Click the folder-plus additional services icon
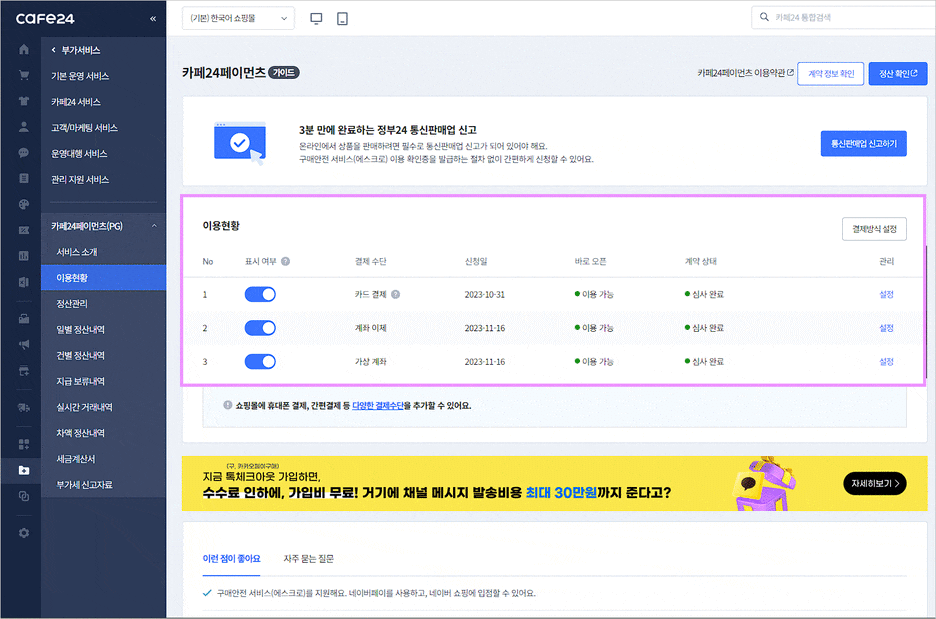Viewport: 936px width, 619px height. pyautogui.click(x=24, y=470)
